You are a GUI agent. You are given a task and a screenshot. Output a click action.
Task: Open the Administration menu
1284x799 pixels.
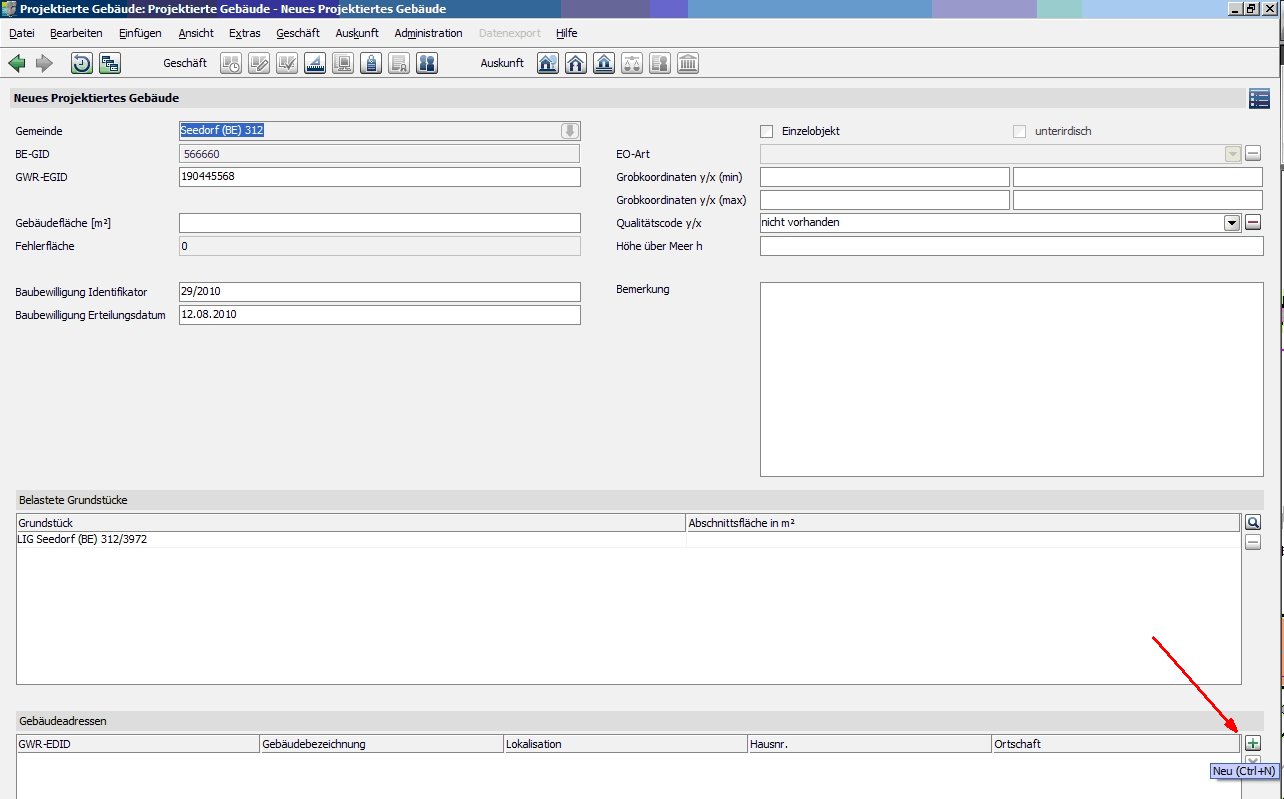(428, 33)
